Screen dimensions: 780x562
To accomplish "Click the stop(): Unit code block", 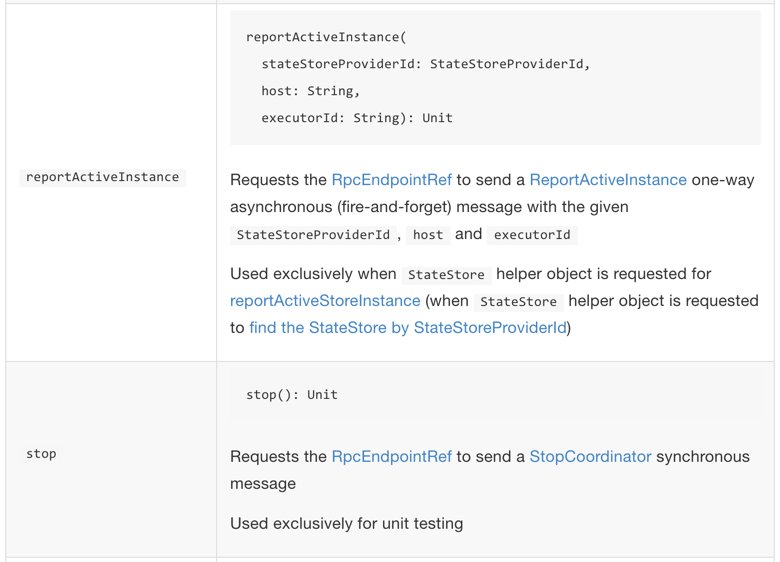I will (x=292, y=394).
